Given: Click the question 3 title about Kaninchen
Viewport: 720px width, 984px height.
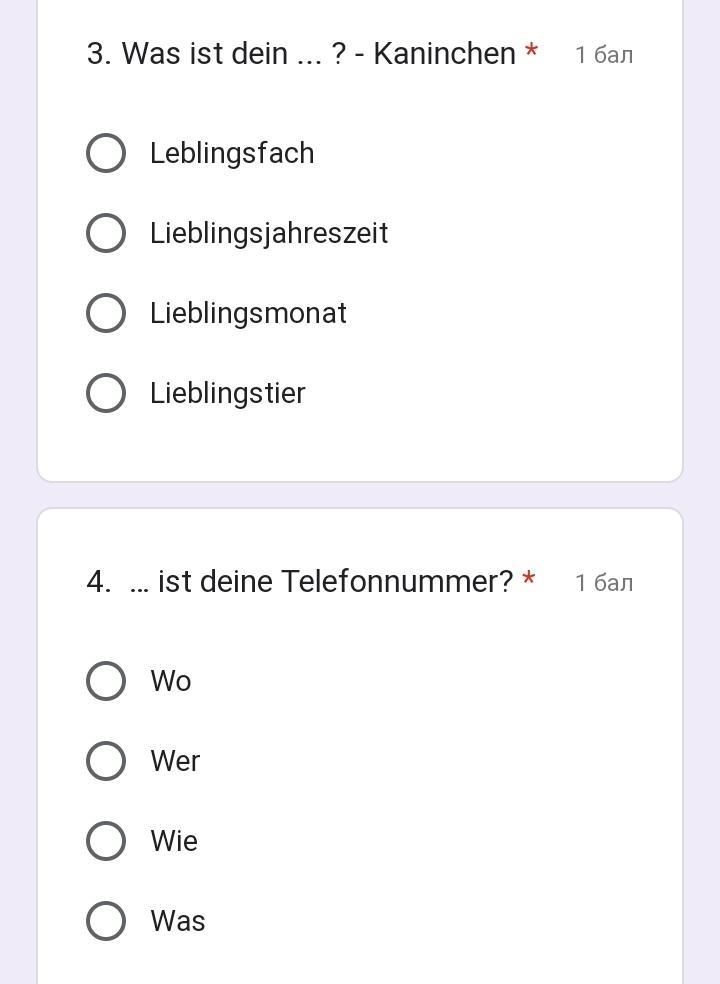Looking at the screenshot, I should [301, 54].
